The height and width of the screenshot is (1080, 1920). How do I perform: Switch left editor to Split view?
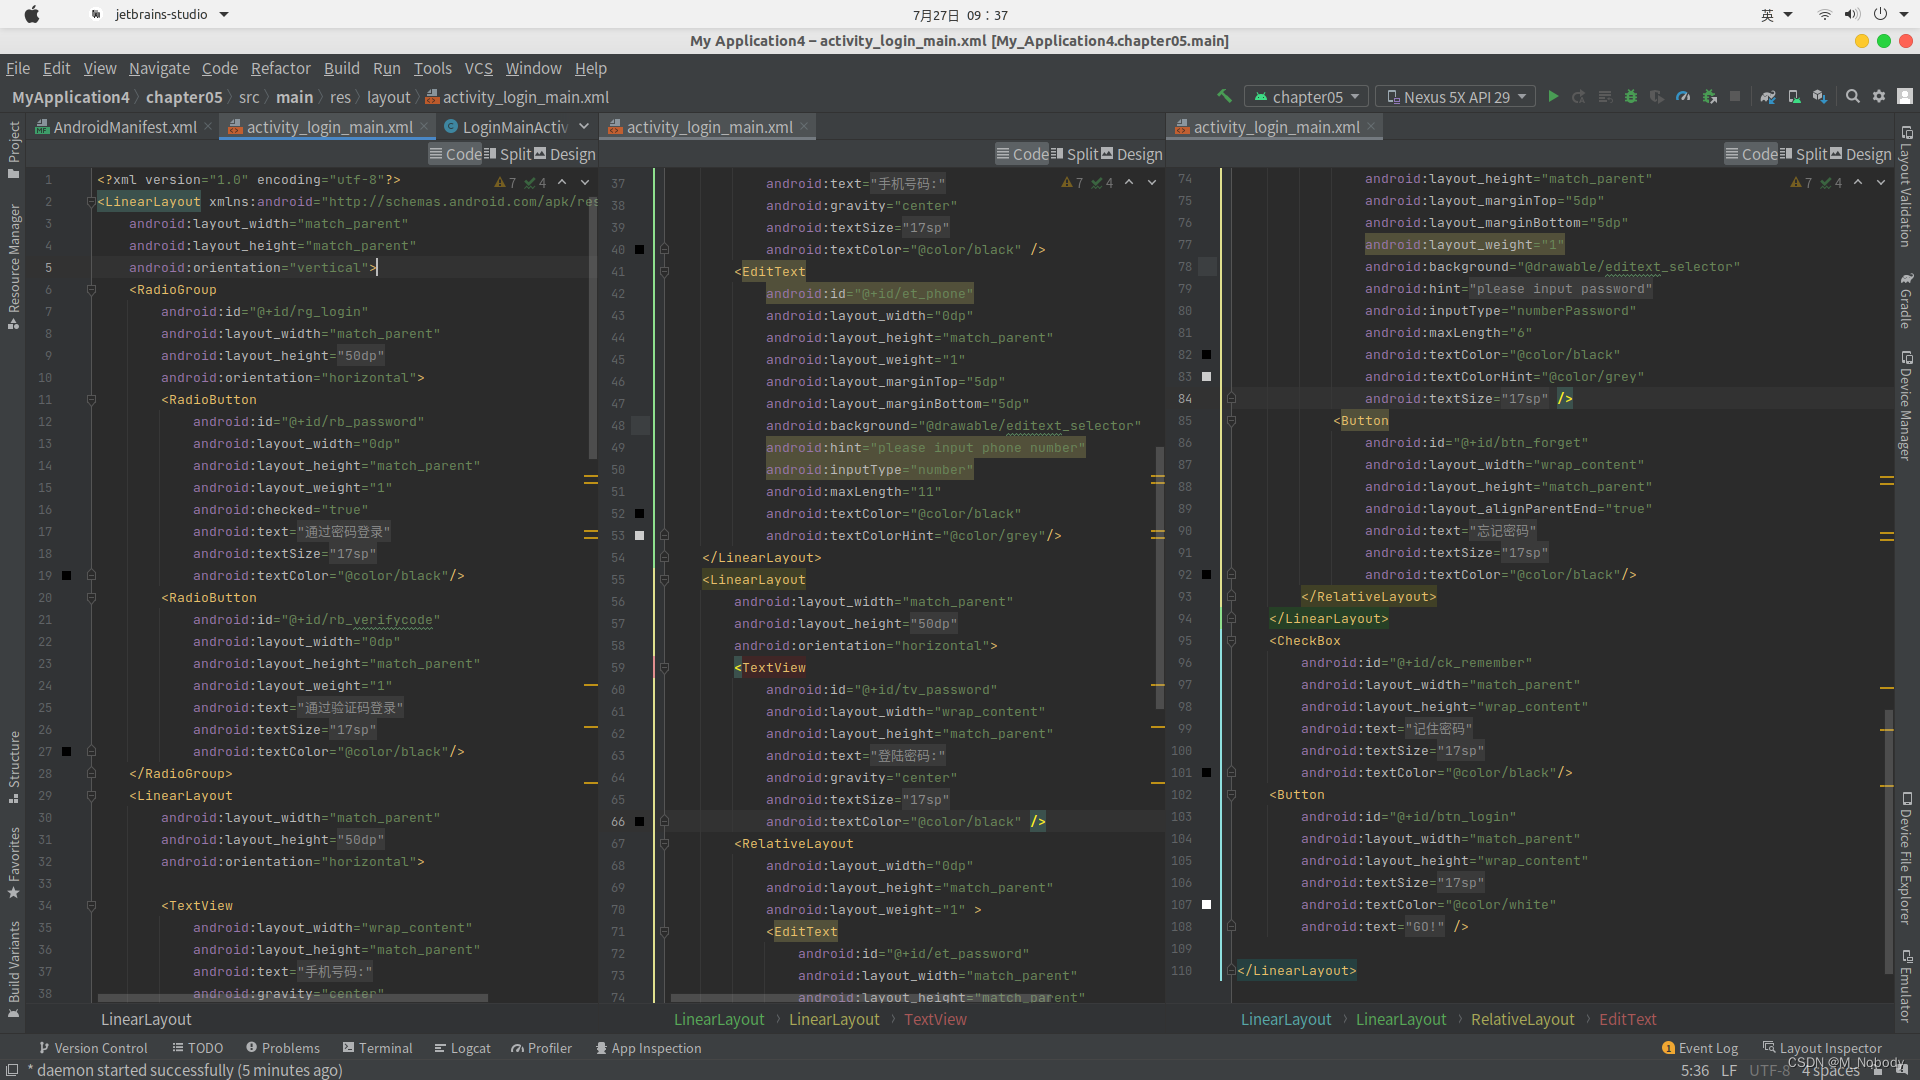(507, 154)
